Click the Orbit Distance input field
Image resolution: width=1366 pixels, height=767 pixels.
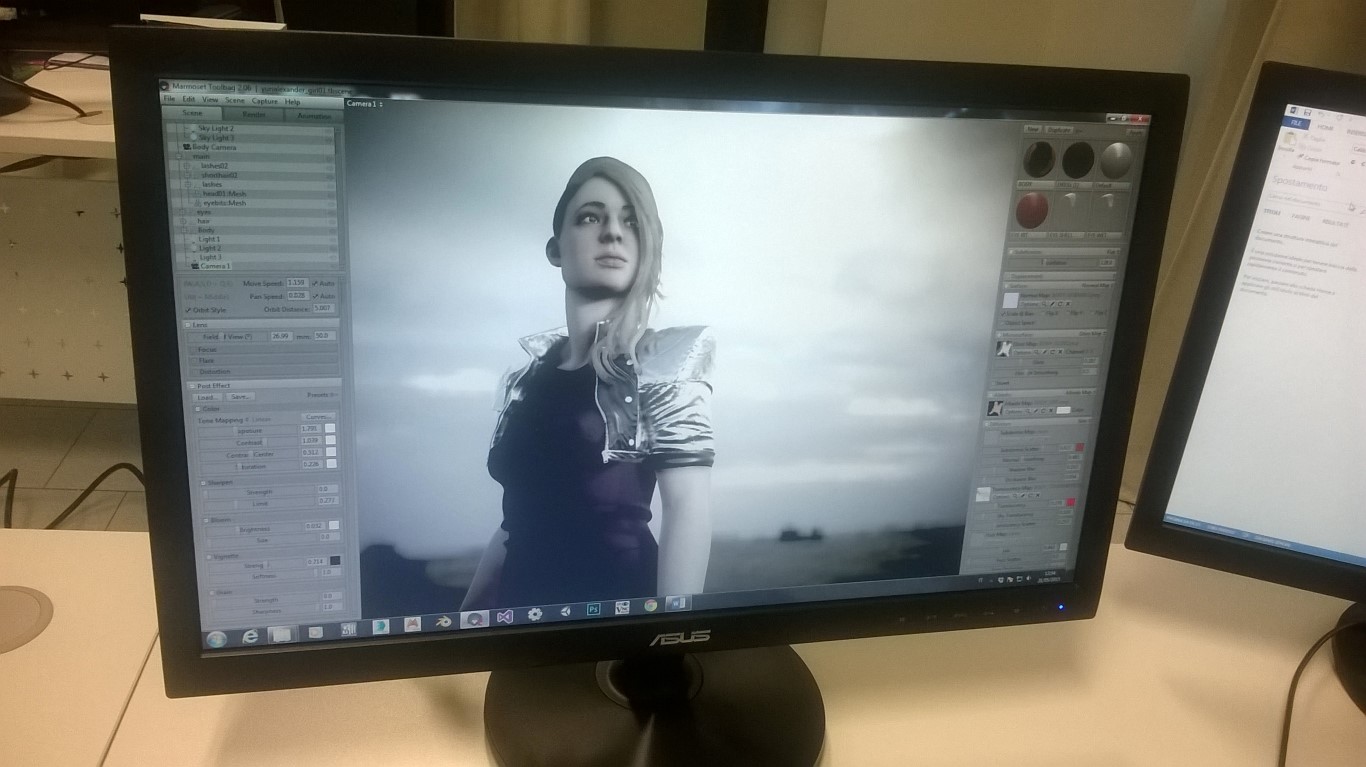(x=323, y=309)
